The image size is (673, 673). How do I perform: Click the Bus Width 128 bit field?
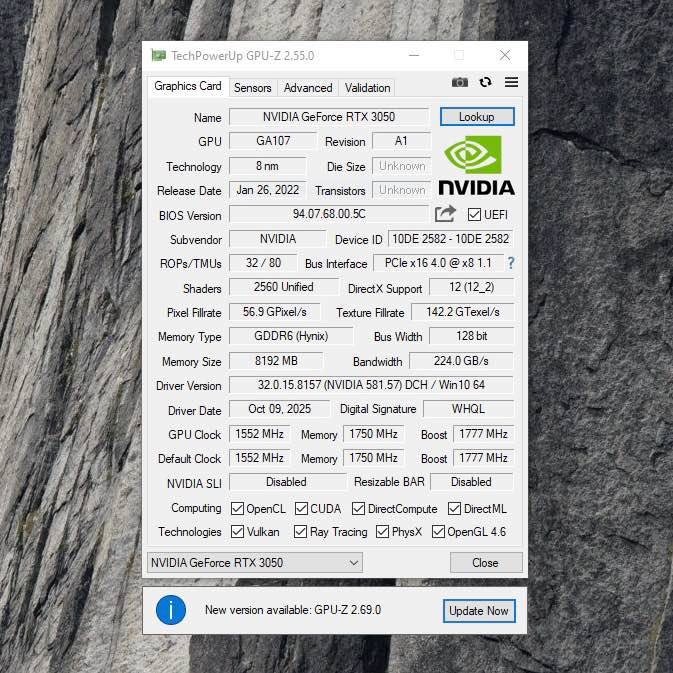472,336
